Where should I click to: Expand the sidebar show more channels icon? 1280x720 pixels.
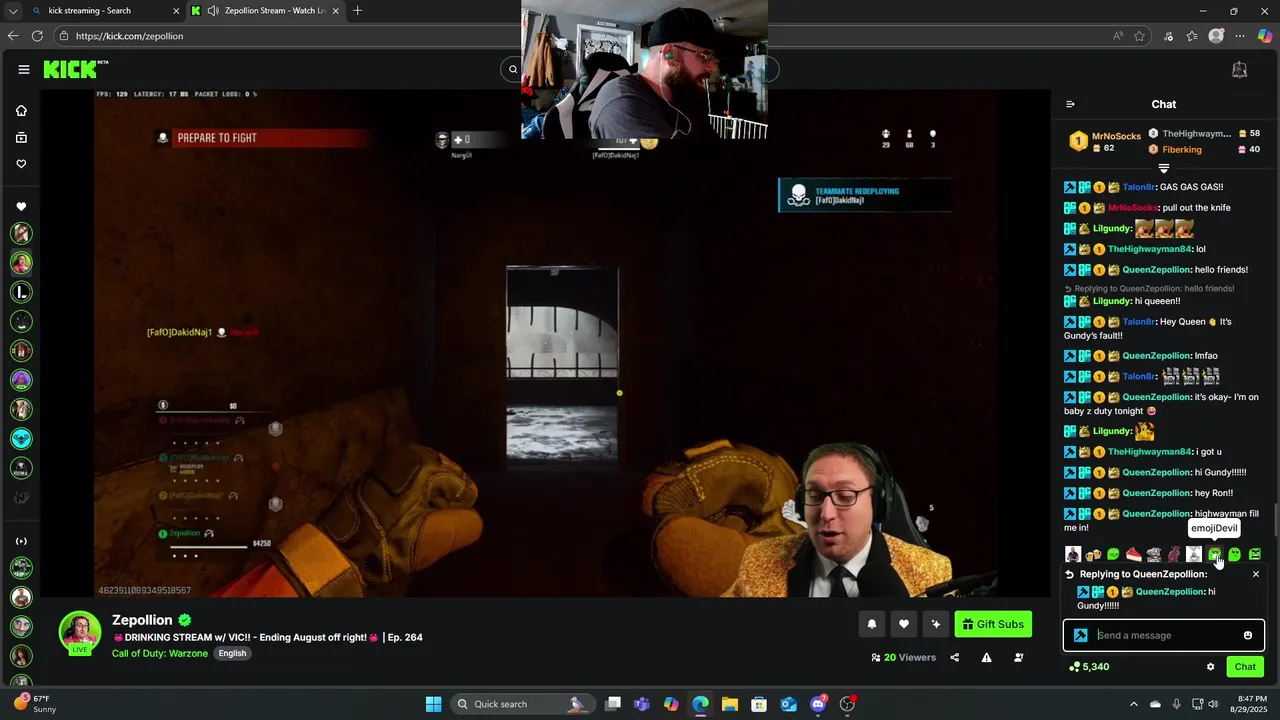point(21,541)
